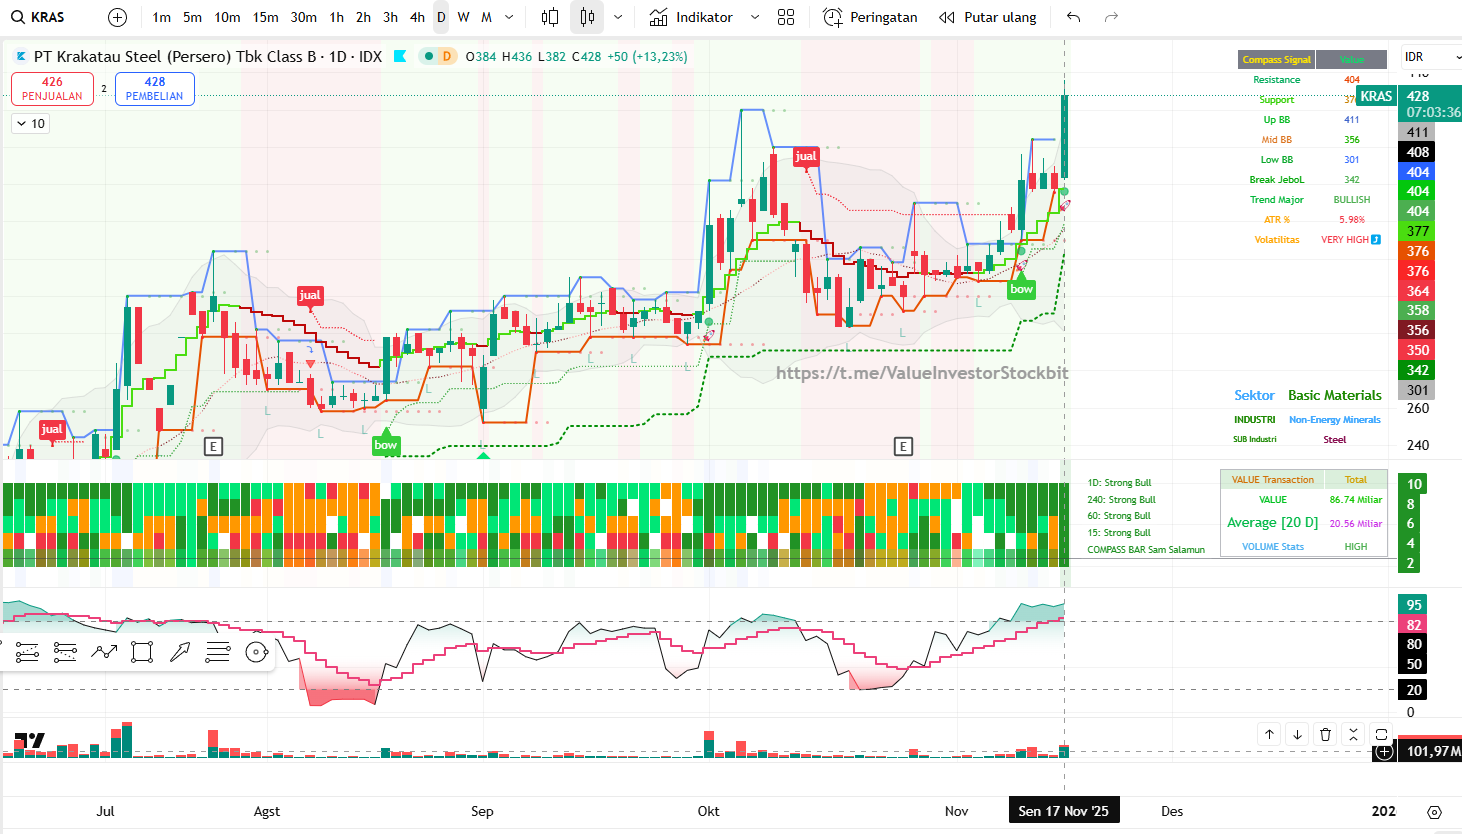Click the cyan flag icon beside IDX

pyautogui.click(x=400, y=56)
